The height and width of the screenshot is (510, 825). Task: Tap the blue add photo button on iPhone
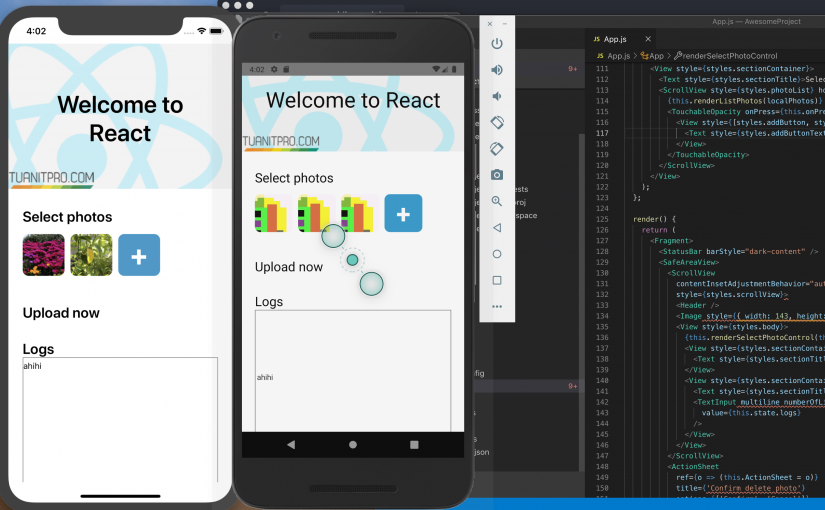139,255
